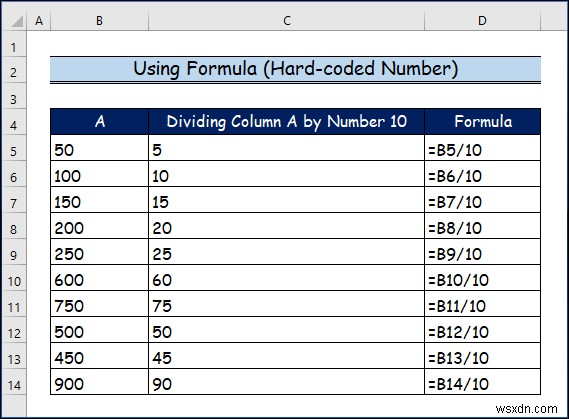Select cell containing 50 in row 5
Screen dimensions: 569x419
point(99,148)
